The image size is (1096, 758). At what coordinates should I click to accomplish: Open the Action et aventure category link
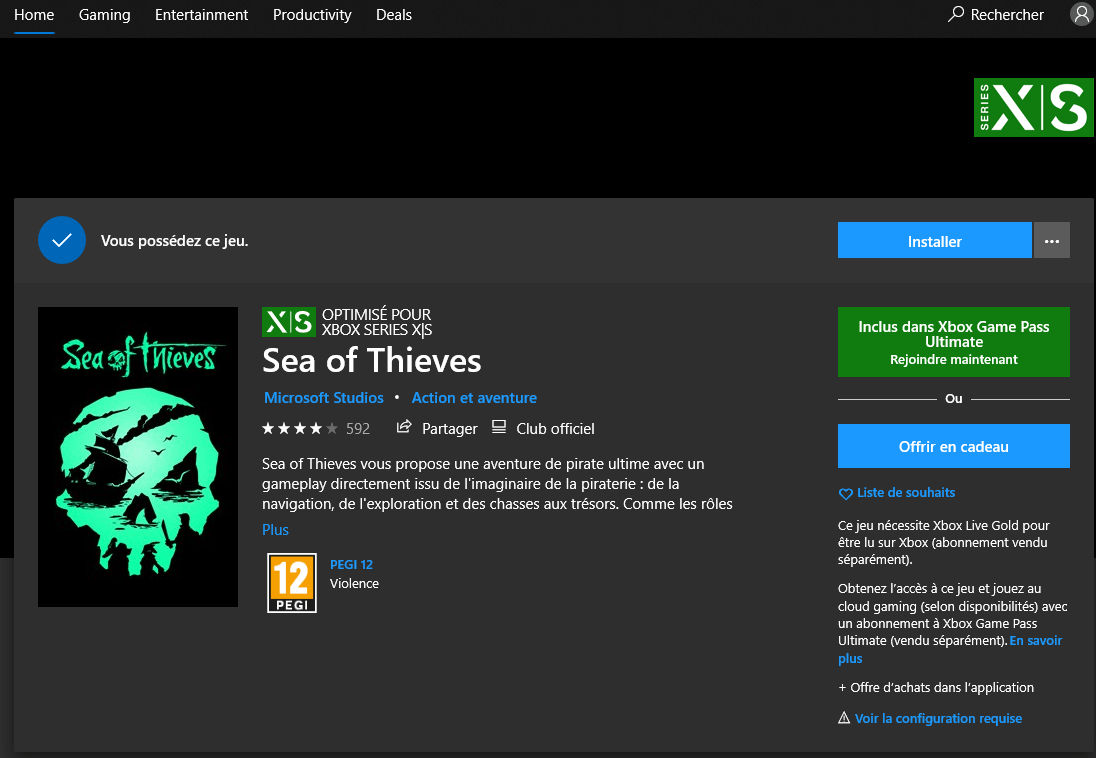(474, 397)
